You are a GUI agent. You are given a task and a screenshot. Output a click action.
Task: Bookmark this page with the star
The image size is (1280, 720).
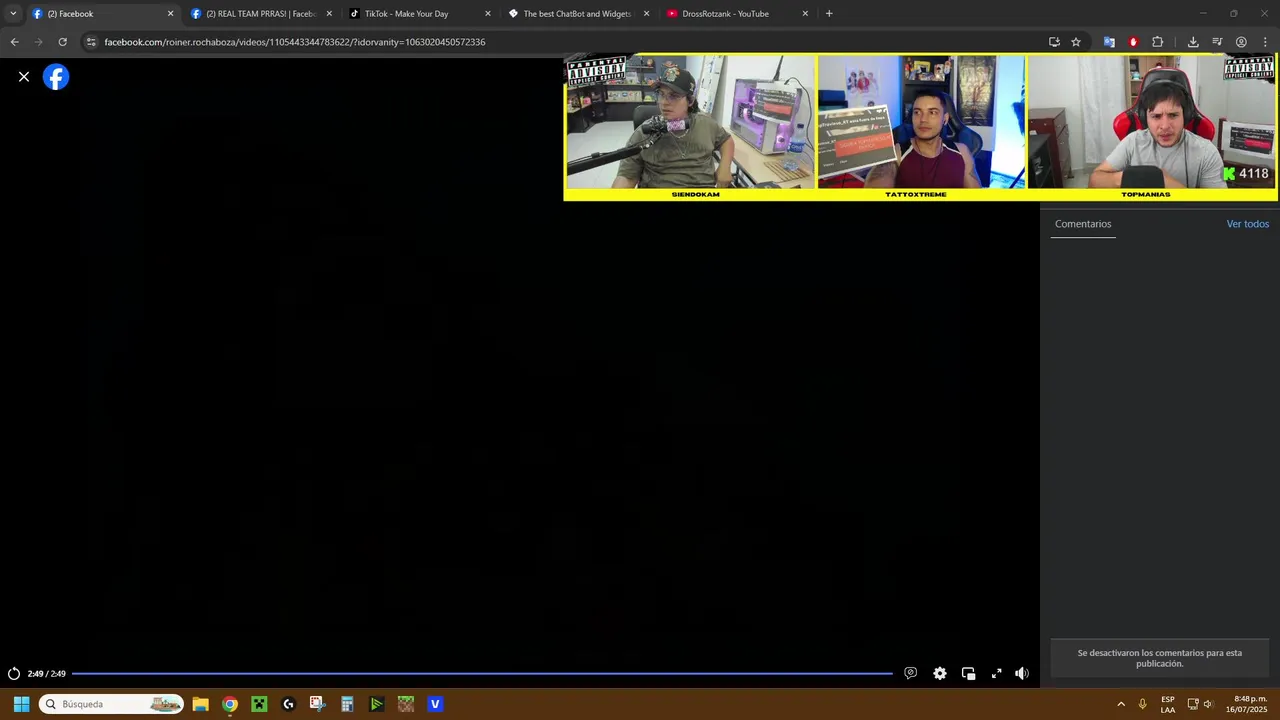pyautogui.click(x=1076, y=42)
